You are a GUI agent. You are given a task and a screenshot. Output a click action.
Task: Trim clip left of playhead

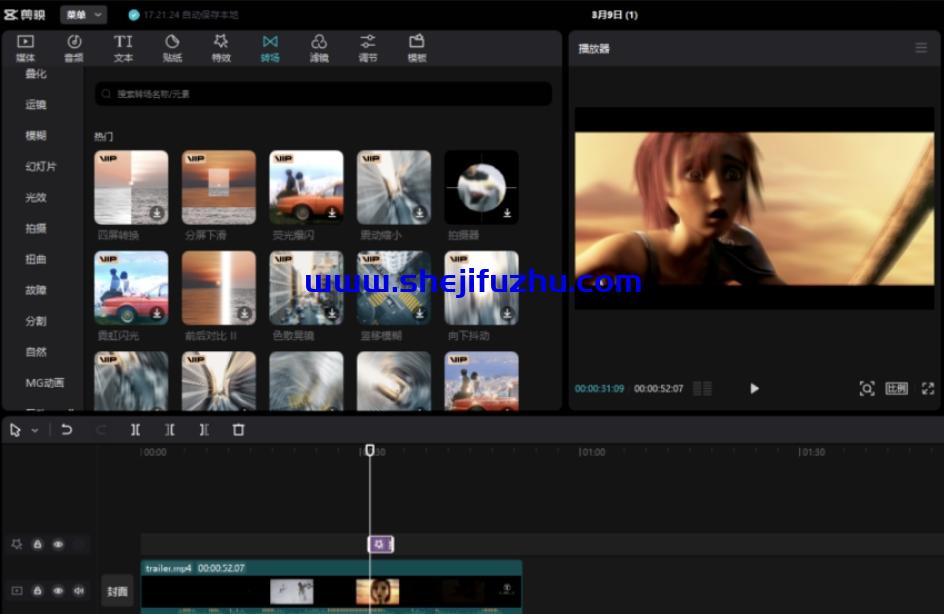170,430
